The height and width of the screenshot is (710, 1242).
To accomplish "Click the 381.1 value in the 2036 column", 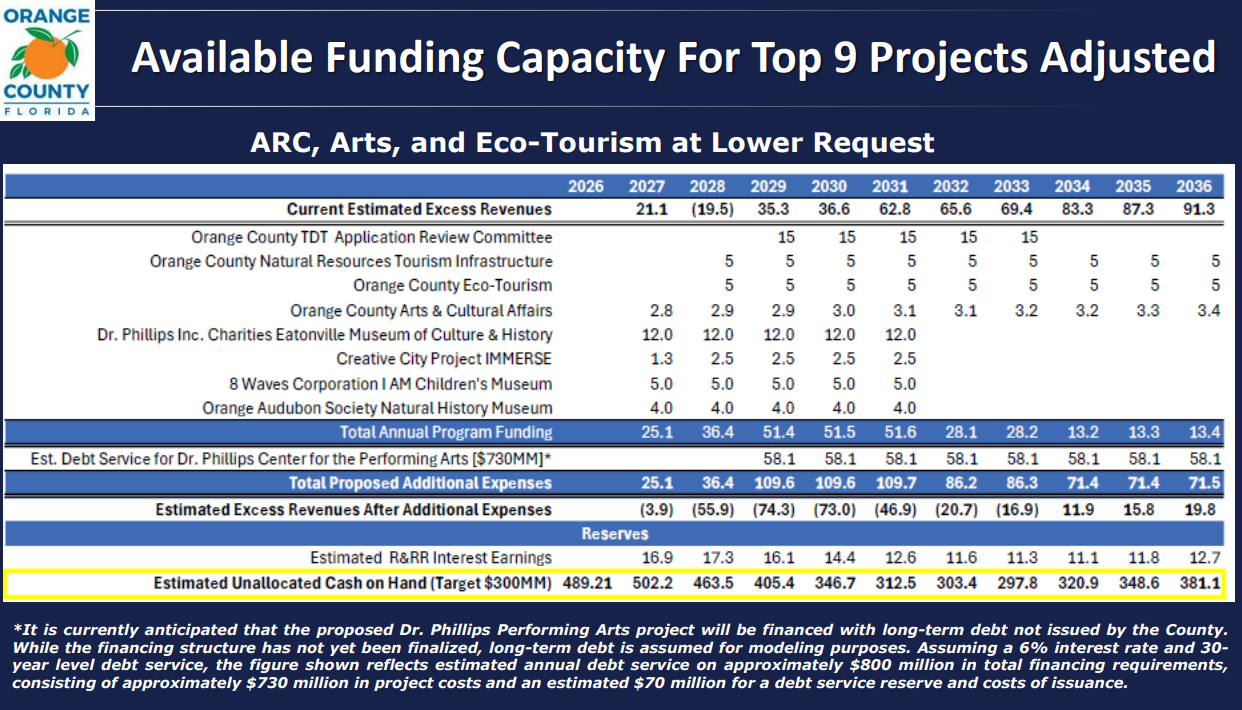I will click(1199, 584).
